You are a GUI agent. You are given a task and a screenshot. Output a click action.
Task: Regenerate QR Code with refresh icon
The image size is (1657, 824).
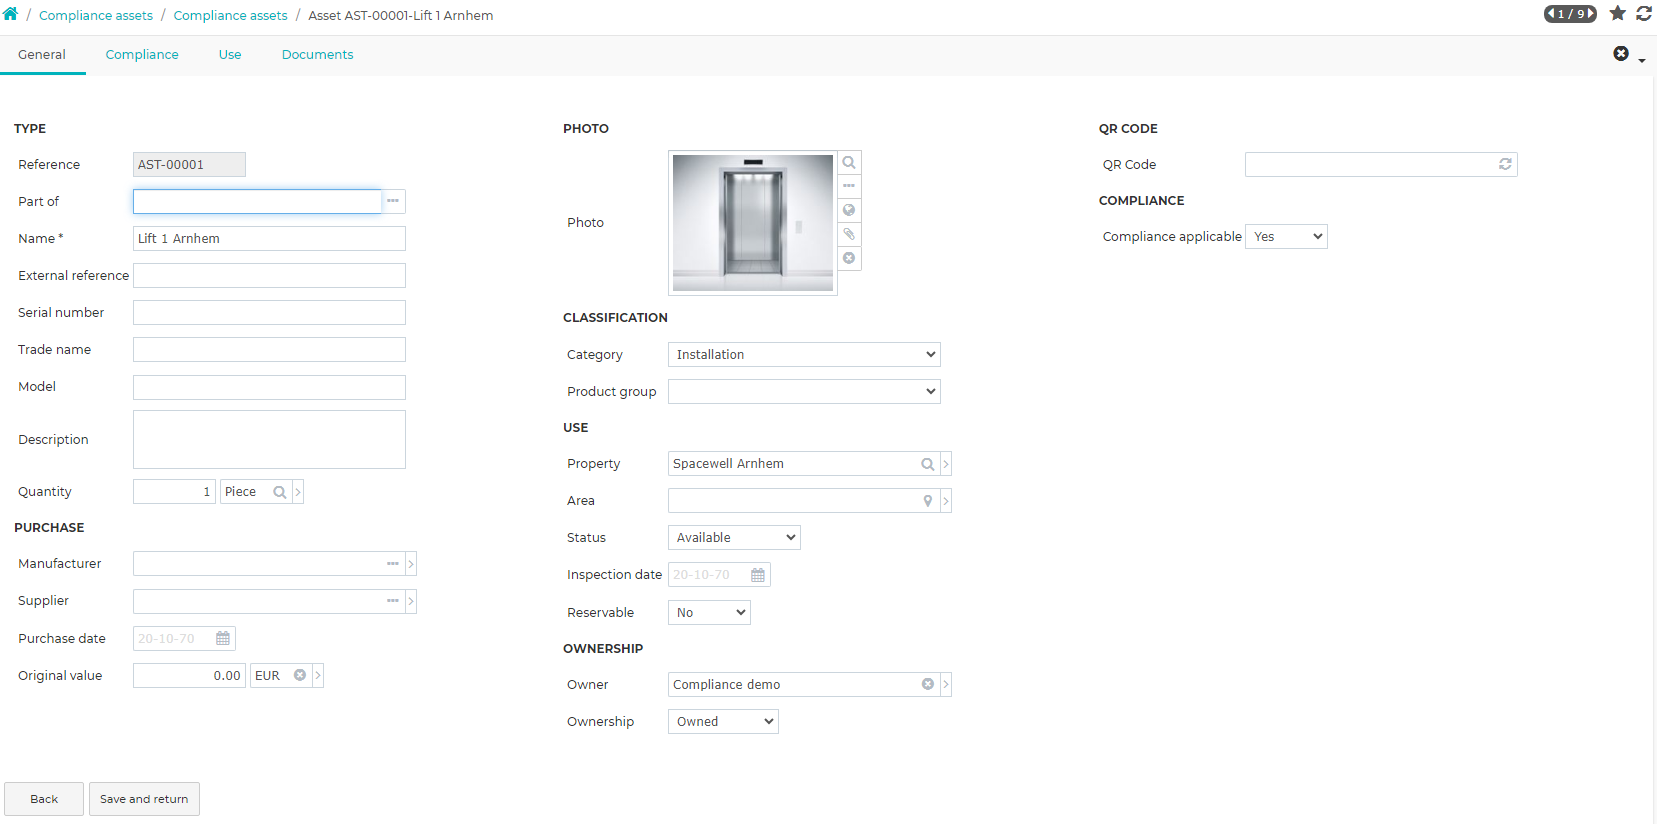click(1505, 164)
